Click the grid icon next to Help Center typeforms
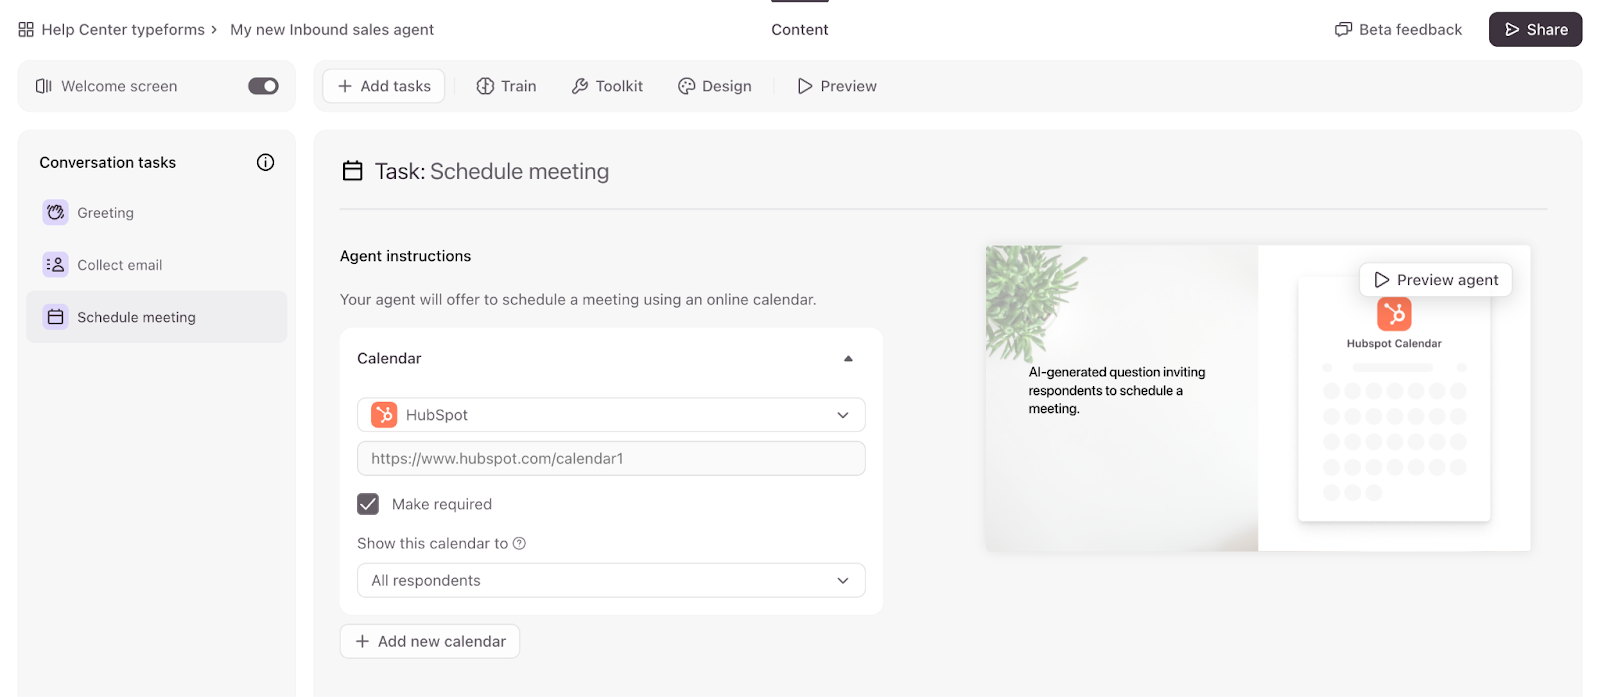This screenshot has width=1600, height=697. [x=26, y=30]
